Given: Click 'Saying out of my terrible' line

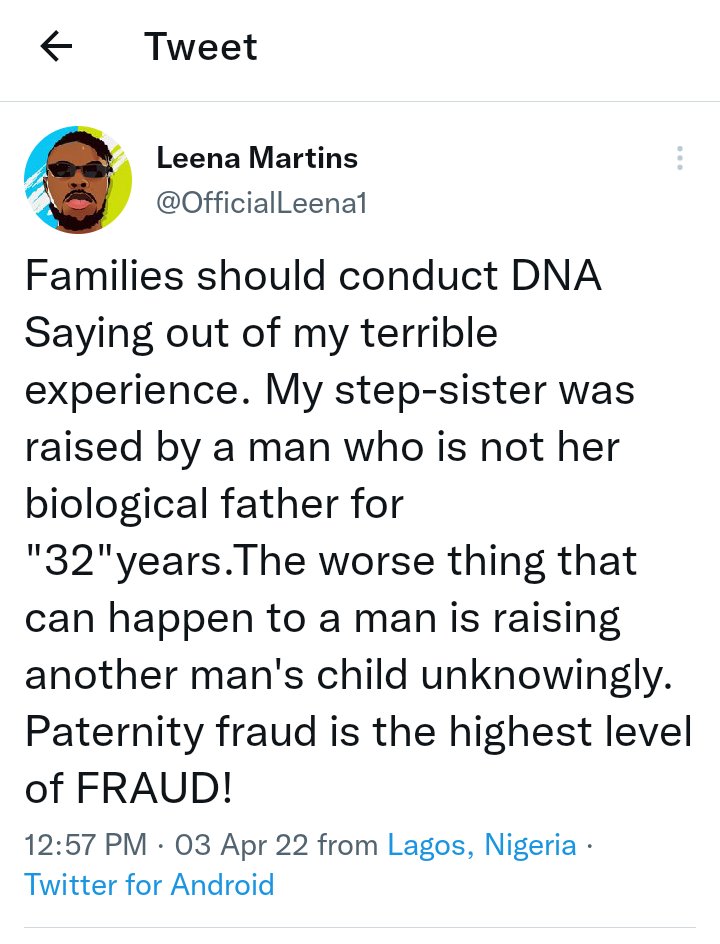Looking at the screenshot, I should coord(261,333).
